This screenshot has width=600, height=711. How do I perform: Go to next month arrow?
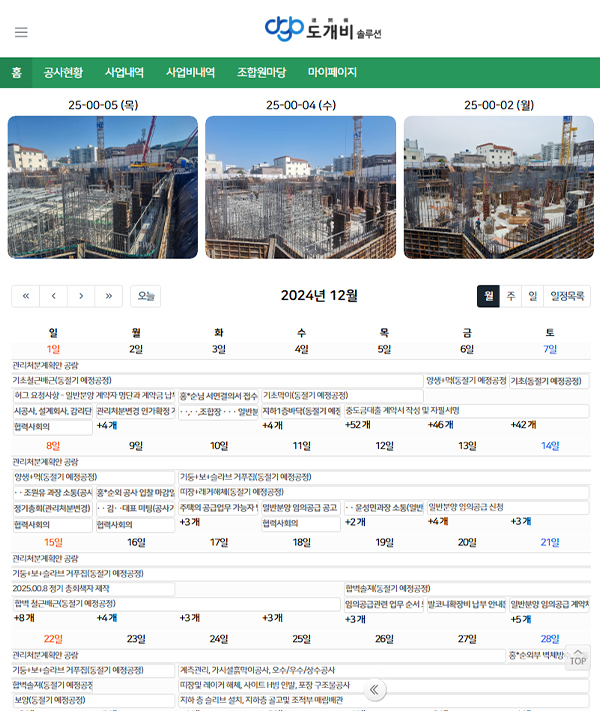pyautogui.click(x=81, y=296)
